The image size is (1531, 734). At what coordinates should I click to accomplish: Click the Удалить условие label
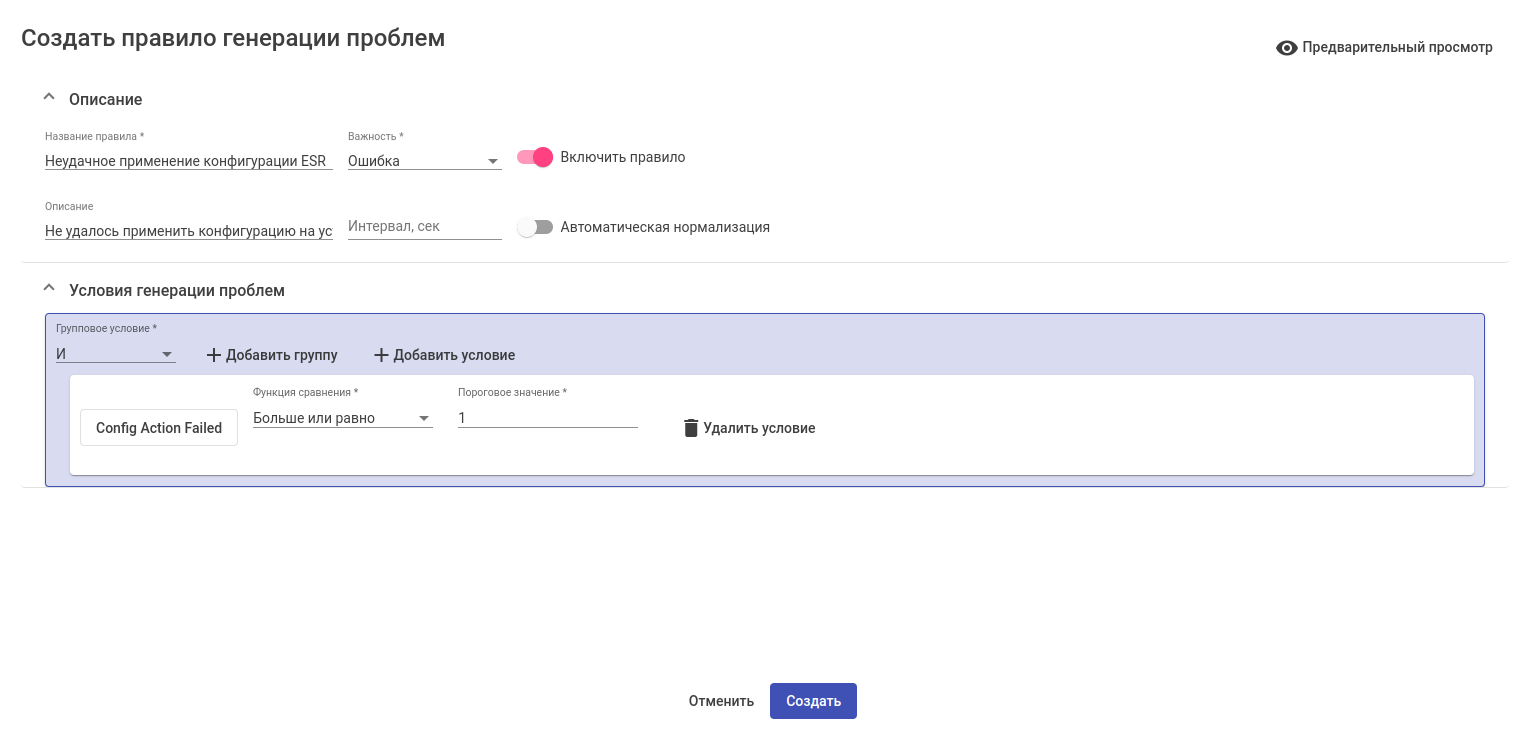point(759,428)
